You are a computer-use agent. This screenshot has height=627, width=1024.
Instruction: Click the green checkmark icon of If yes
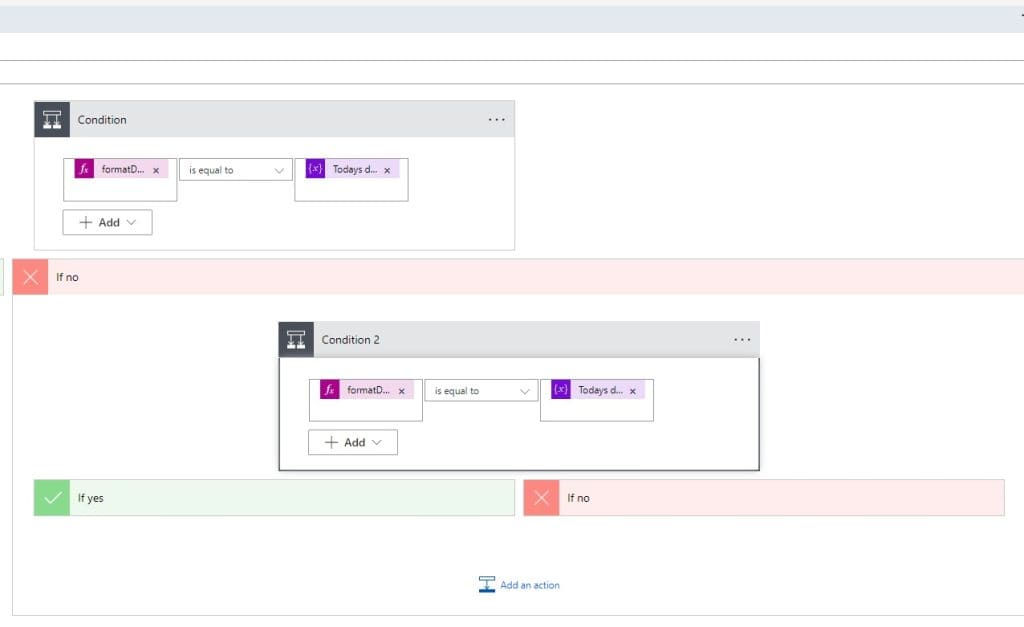click(52, 498)
